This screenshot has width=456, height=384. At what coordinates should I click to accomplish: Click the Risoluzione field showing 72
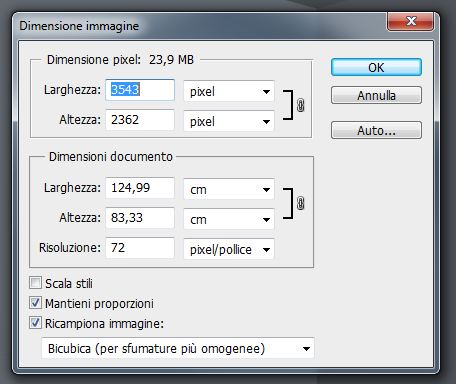click(140, 248)
